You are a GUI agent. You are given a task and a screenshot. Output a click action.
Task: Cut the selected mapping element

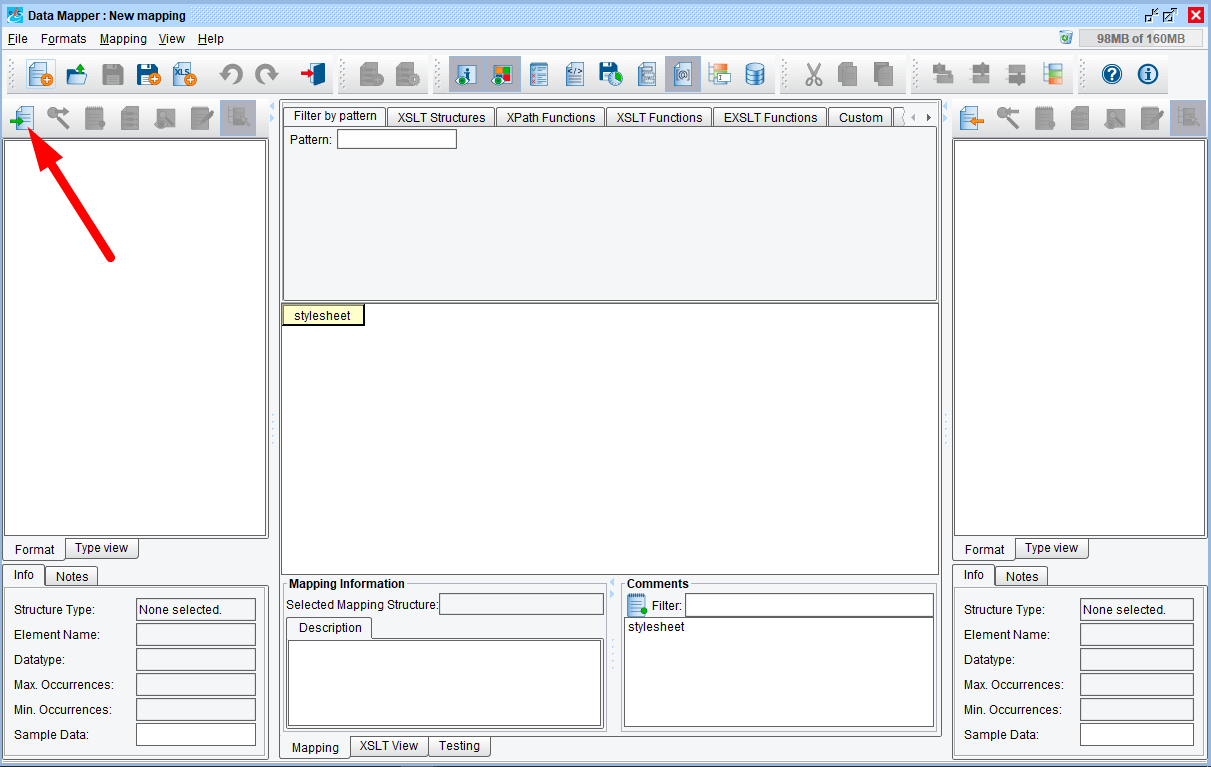coord(812,74)
